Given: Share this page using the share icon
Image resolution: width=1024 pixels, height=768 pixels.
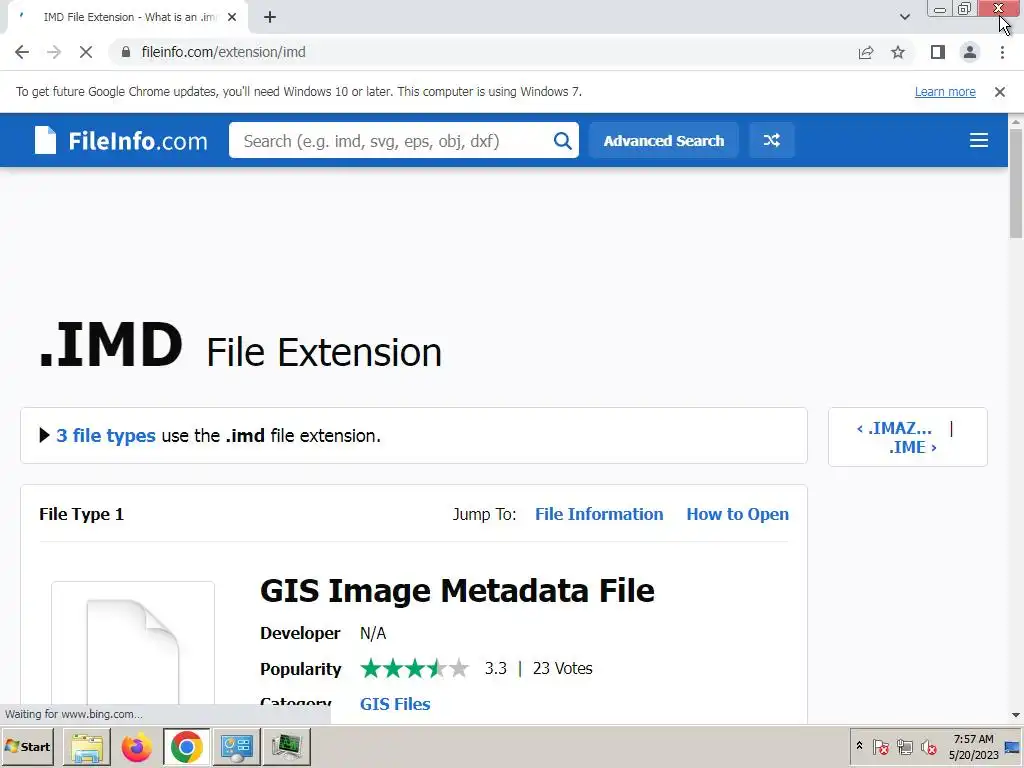Looking at the screenshot, I should click(x=866, y=52).
